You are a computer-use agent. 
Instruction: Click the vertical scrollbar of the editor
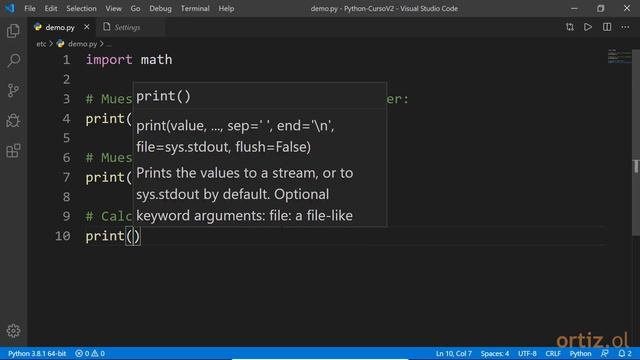(x=636, y=143)
